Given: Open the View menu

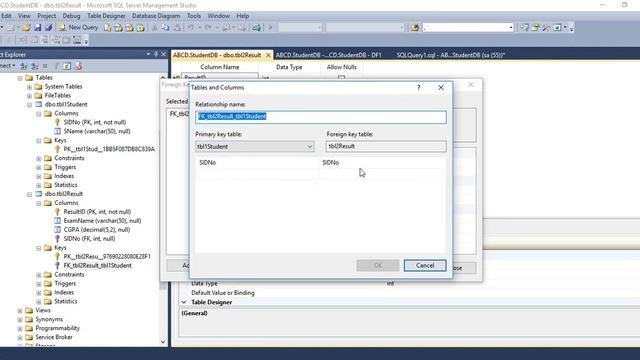Looking at the screenshot, I should click(24, 16).
